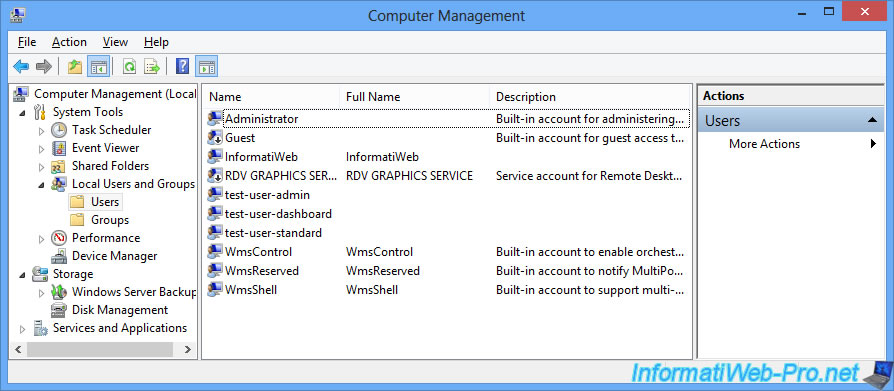Toggle the Show/Hide Console Tree icon
Screen dimensions: 894x391
(99, 67)
